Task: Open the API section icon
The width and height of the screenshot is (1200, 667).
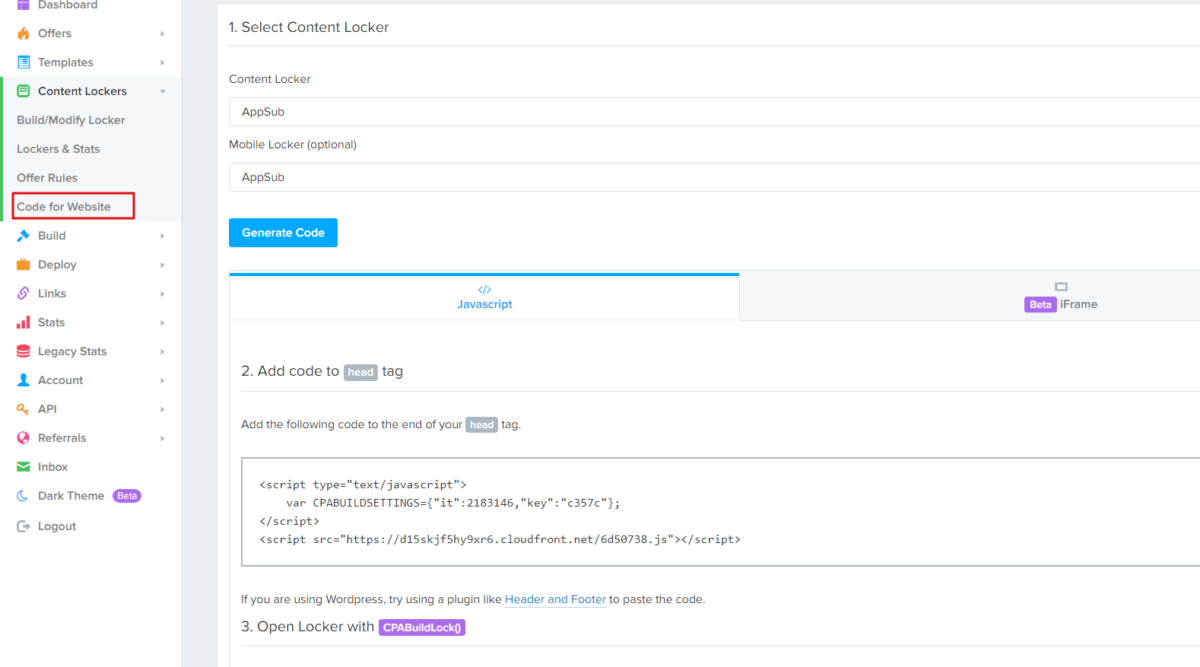Action: [x=23, y=408]
